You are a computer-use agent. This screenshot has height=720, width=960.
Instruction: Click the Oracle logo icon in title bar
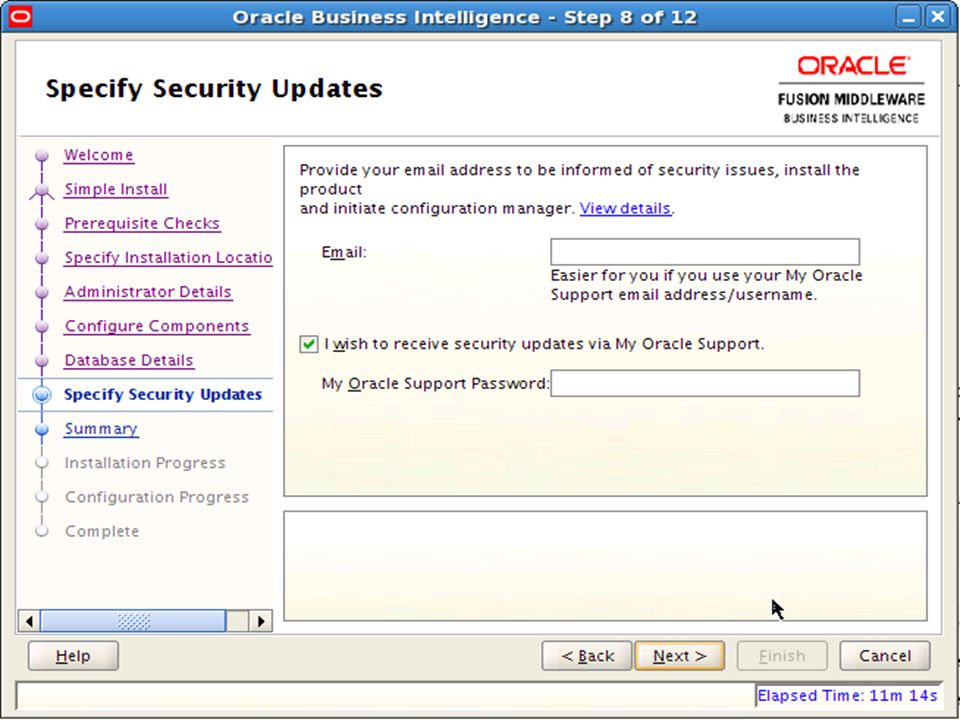click(21, 17)
